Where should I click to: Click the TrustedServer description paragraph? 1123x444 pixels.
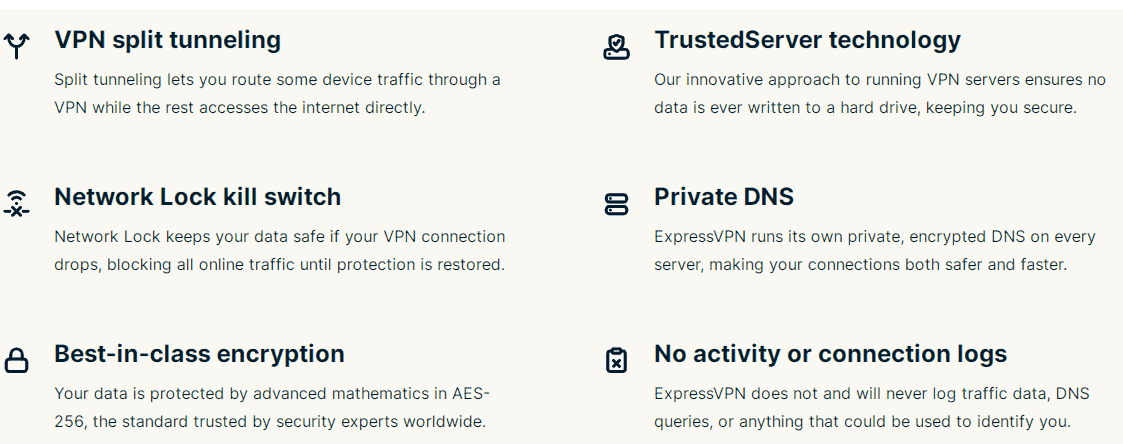(879, 94)
